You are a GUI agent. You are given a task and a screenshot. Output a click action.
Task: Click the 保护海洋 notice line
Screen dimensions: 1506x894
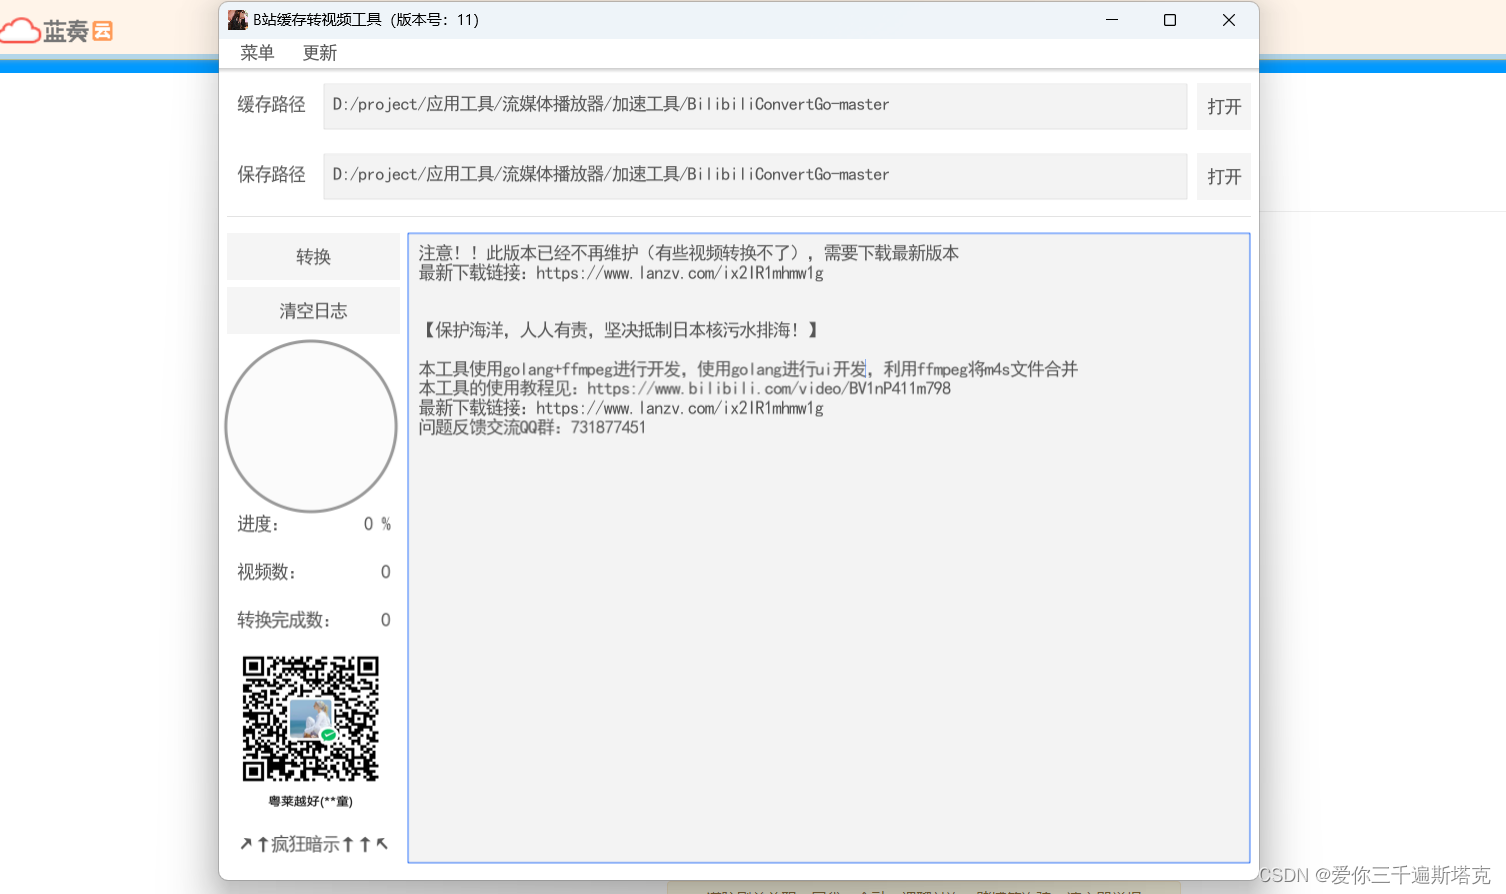tap(622, 330)
